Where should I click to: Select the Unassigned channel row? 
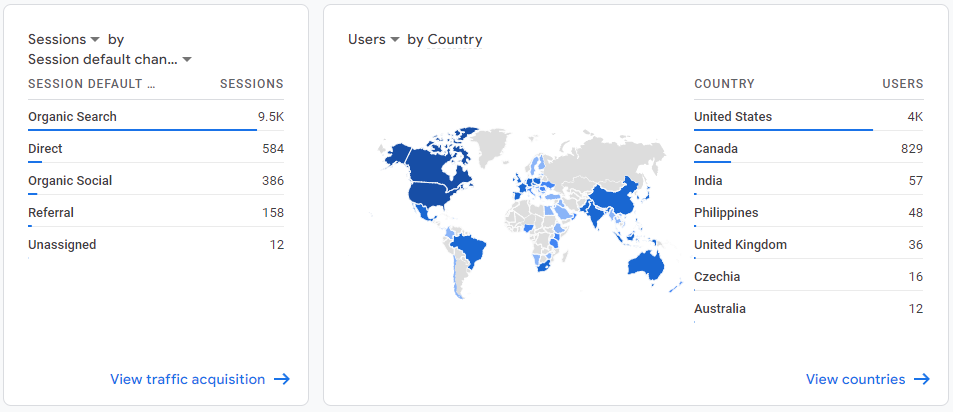156,245
